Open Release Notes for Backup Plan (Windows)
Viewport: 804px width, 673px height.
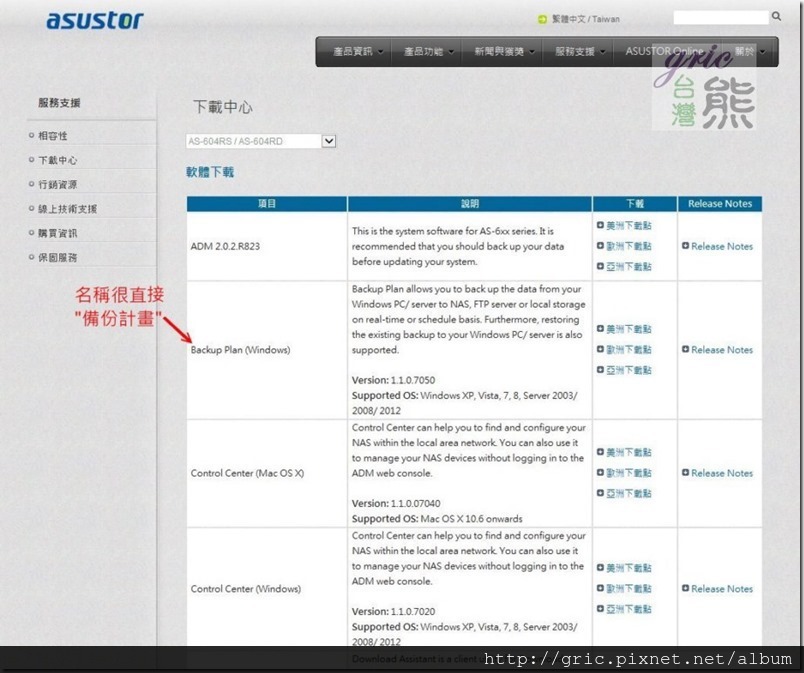tap(722, 350)
